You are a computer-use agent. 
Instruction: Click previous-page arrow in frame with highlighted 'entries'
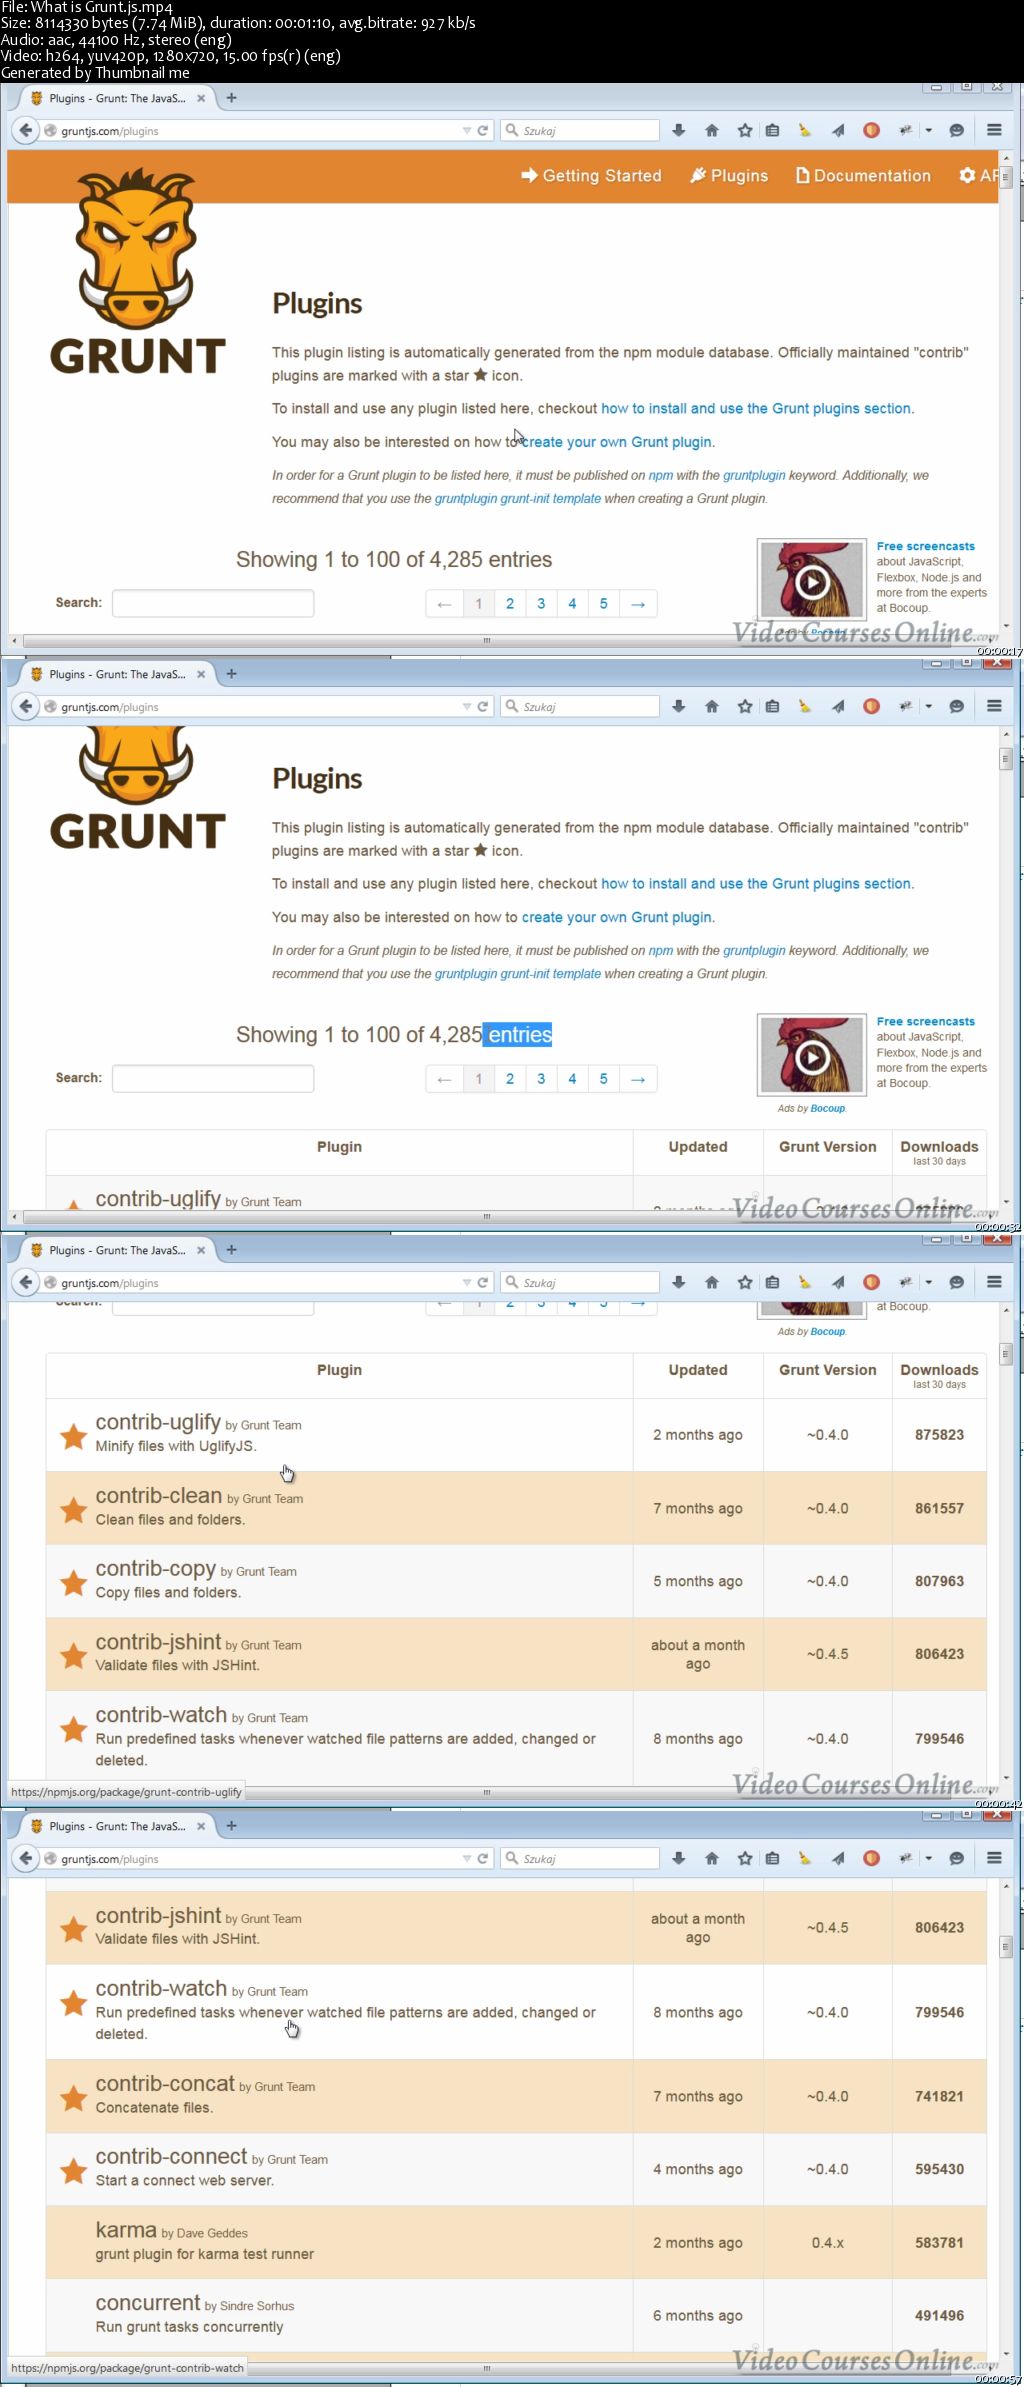click(444, 1079)
